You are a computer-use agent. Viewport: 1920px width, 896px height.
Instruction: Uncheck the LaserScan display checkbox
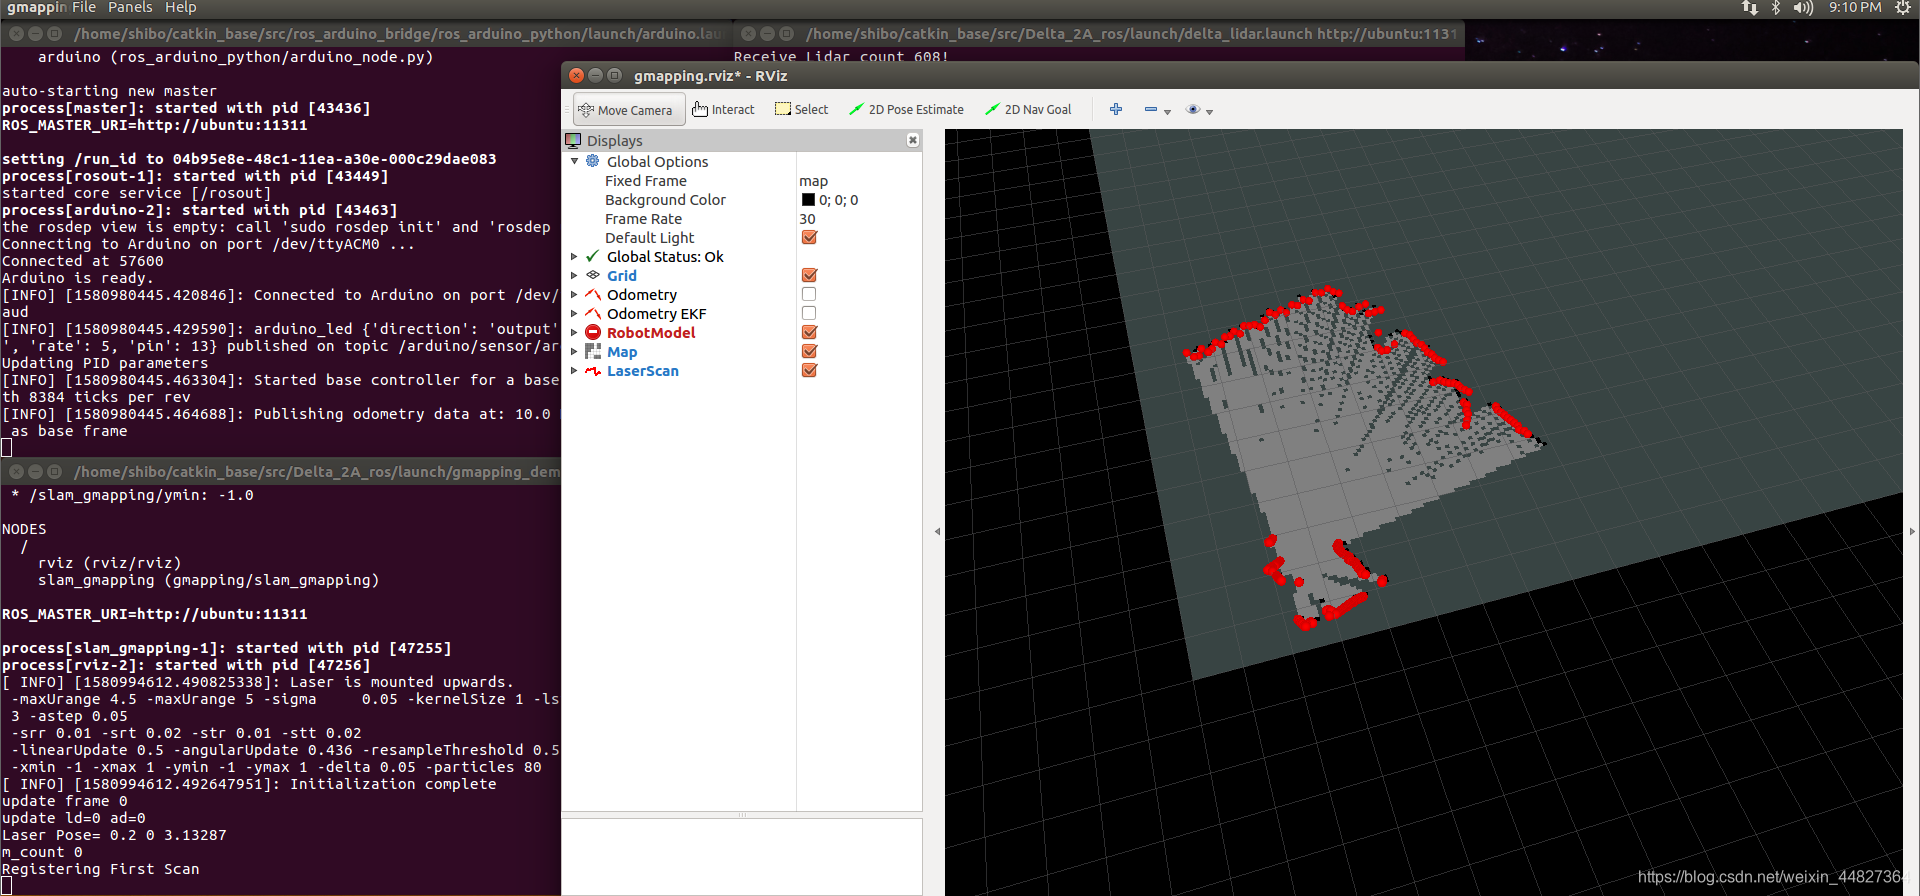810,370
